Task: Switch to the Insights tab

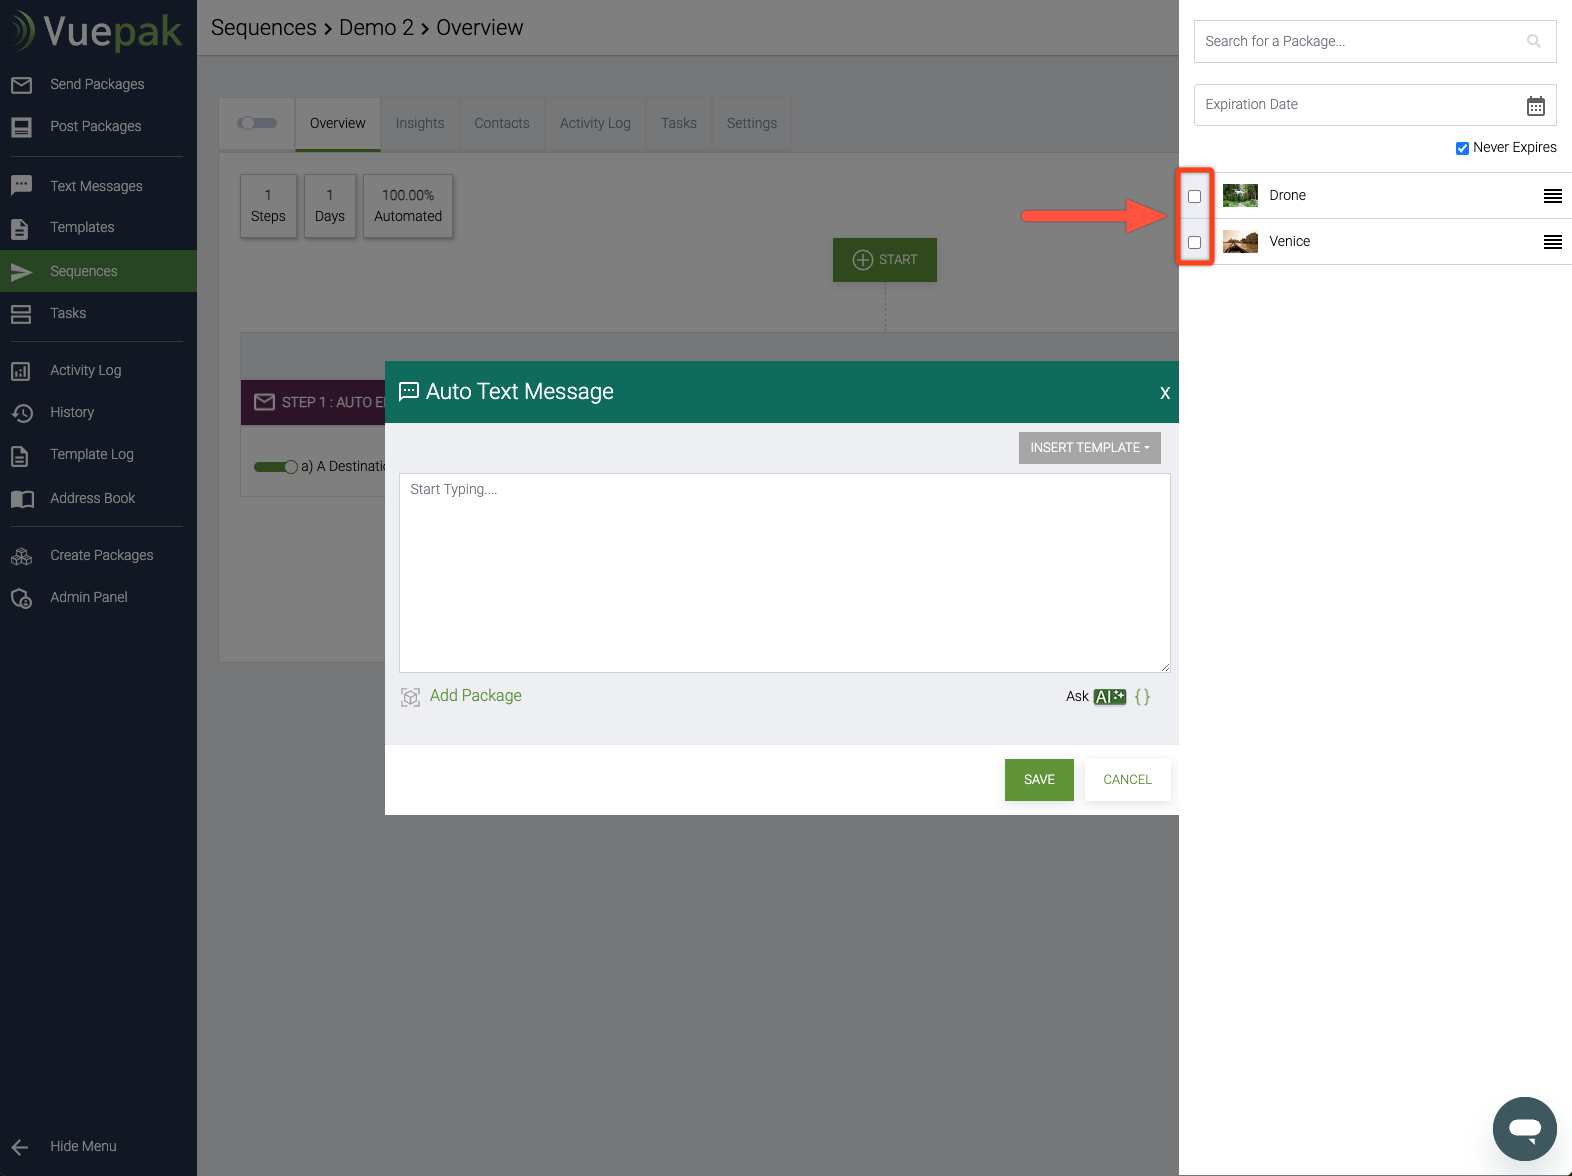Action: coord(419,124)
